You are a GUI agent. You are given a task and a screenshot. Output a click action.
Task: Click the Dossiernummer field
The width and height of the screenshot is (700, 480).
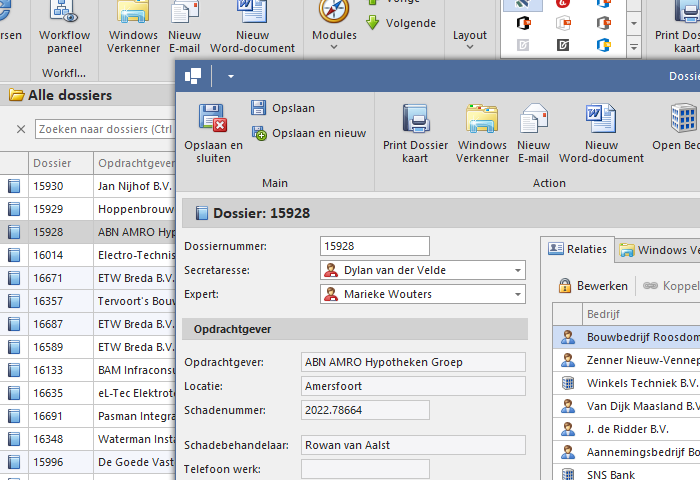(375, 246)
